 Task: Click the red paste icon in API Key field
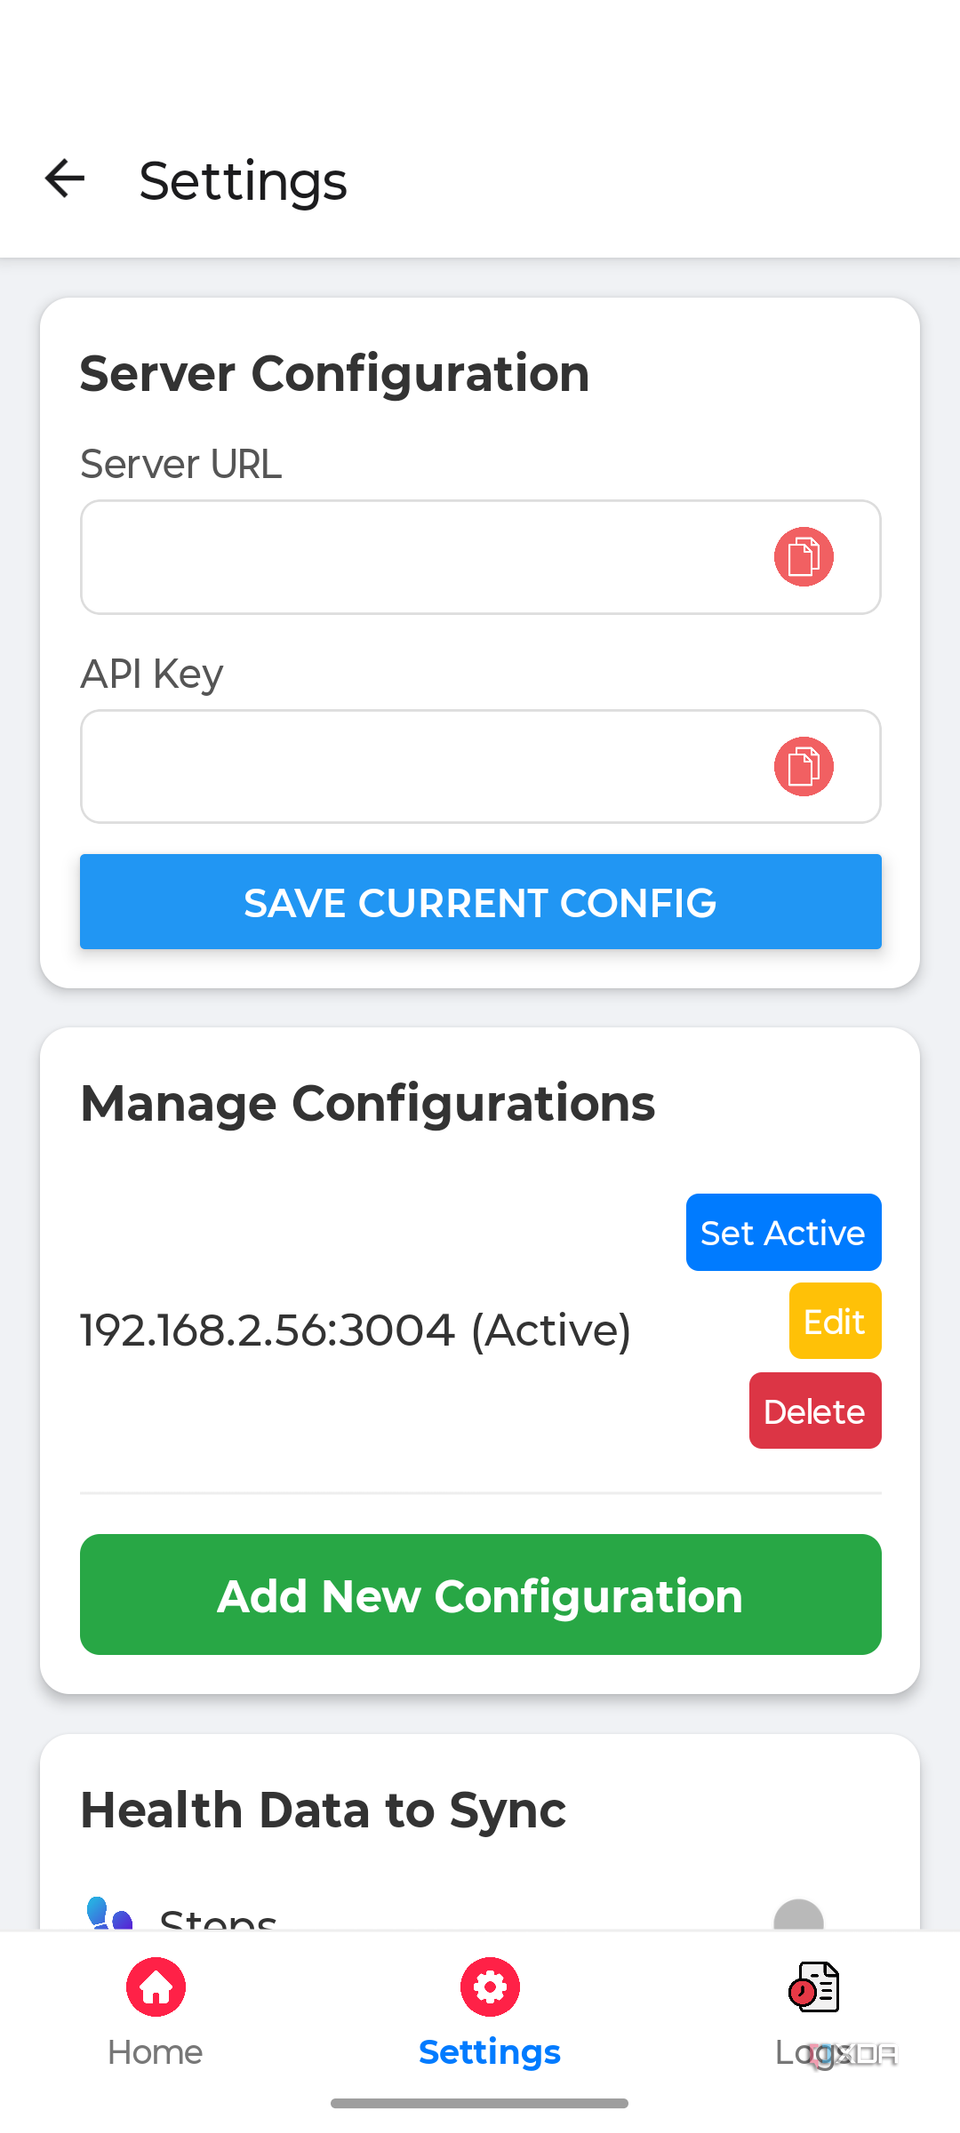[804, 766]
